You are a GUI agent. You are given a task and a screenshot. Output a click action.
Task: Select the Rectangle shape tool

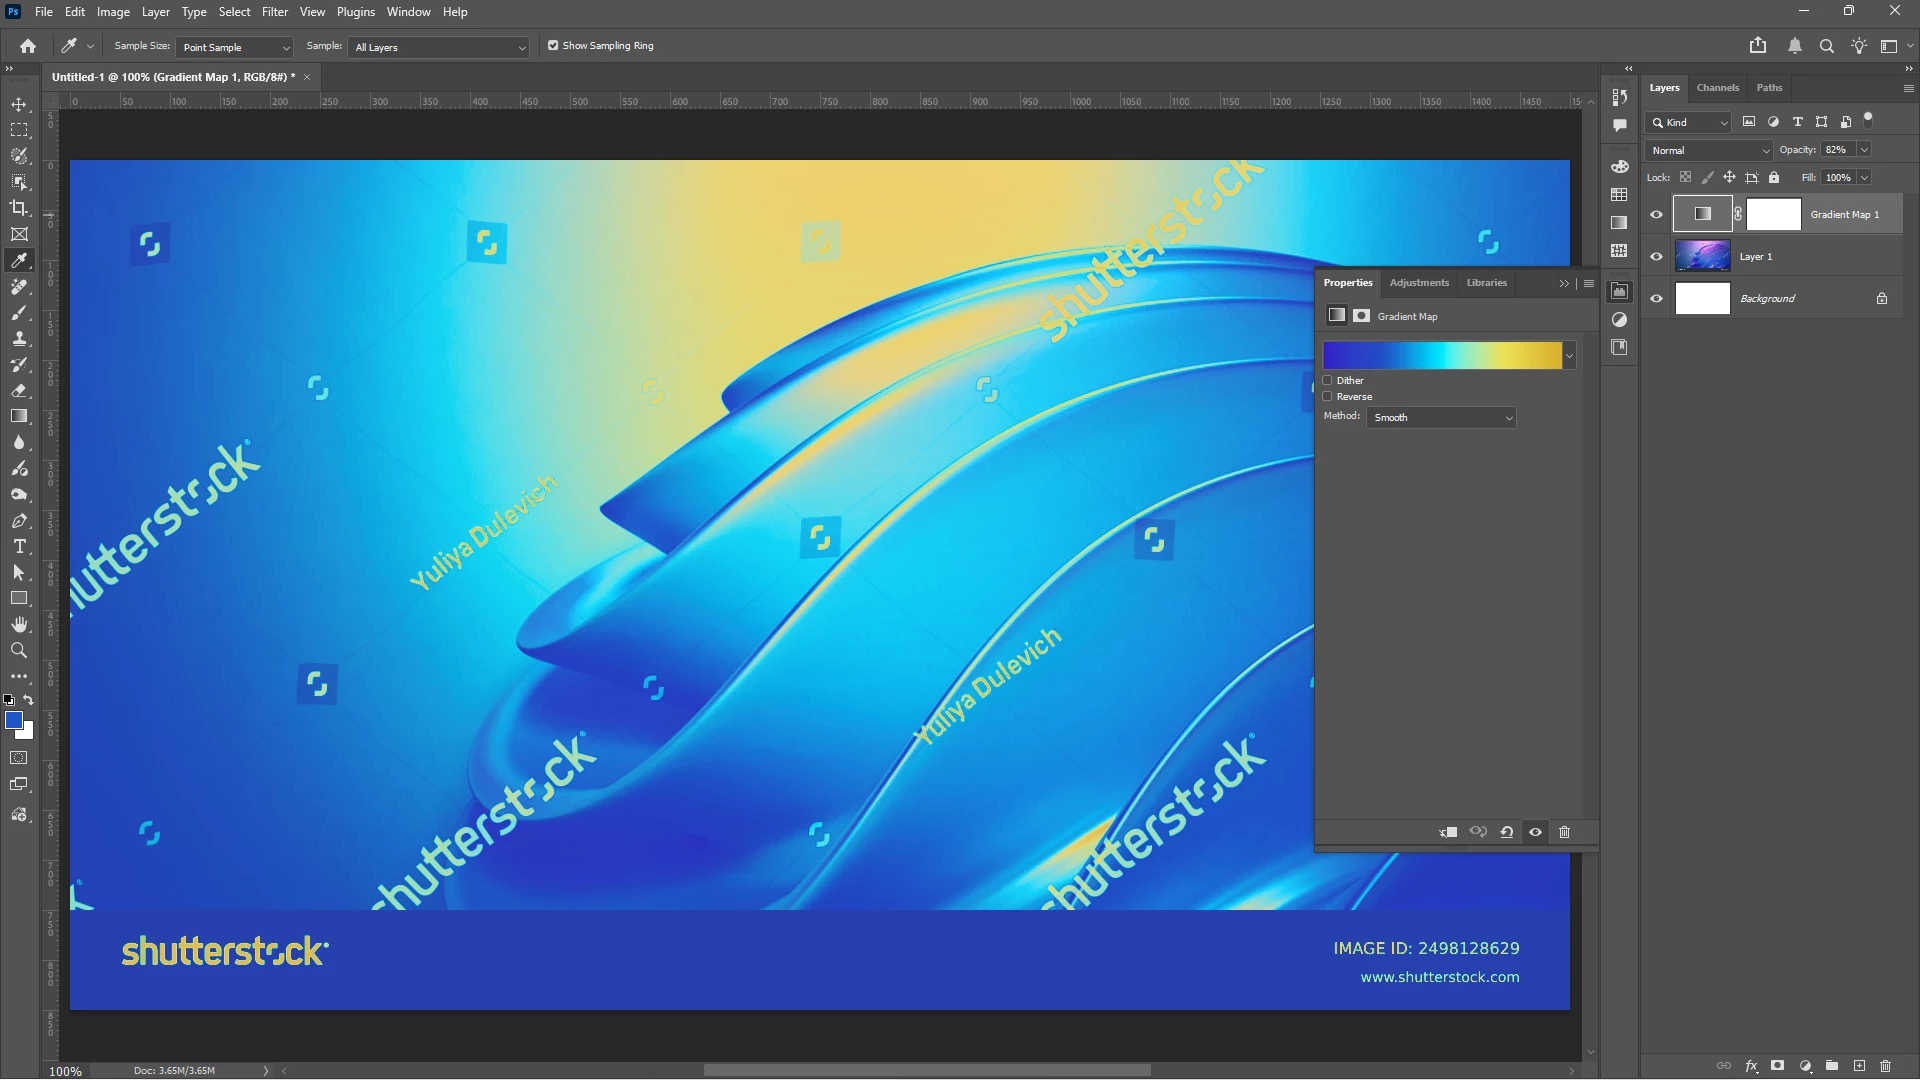point(19,598)
